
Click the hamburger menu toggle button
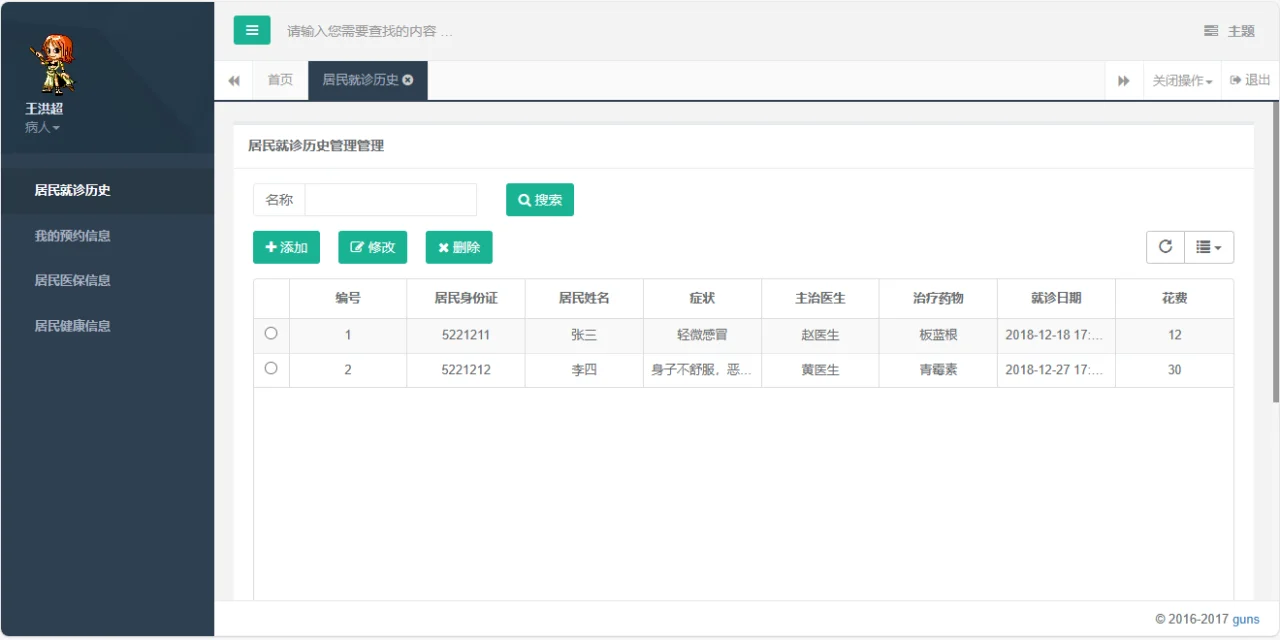[252, 30]
